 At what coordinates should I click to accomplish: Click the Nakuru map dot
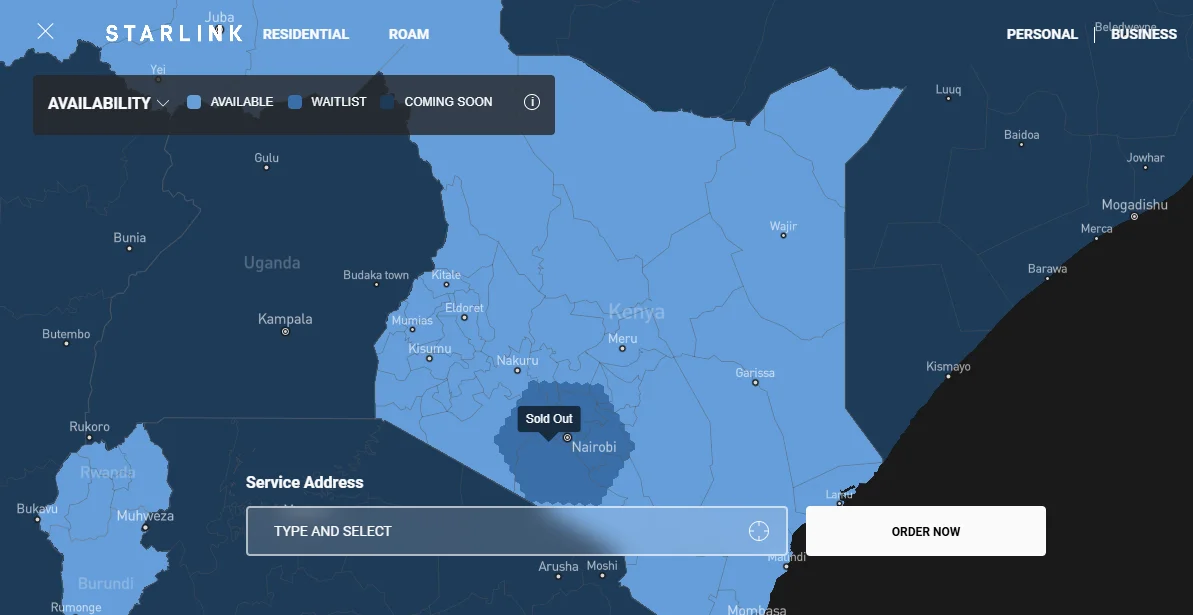(x=517, y=371)
